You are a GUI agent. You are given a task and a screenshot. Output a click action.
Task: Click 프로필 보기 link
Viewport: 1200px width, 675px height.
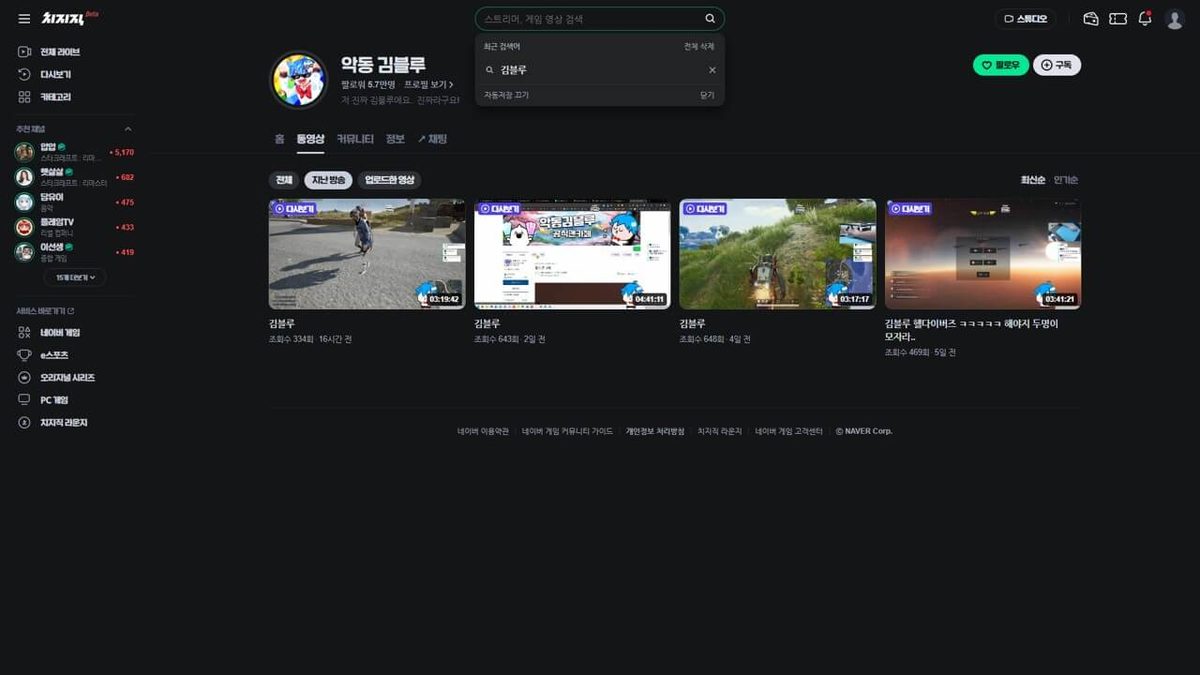point(428,85)
